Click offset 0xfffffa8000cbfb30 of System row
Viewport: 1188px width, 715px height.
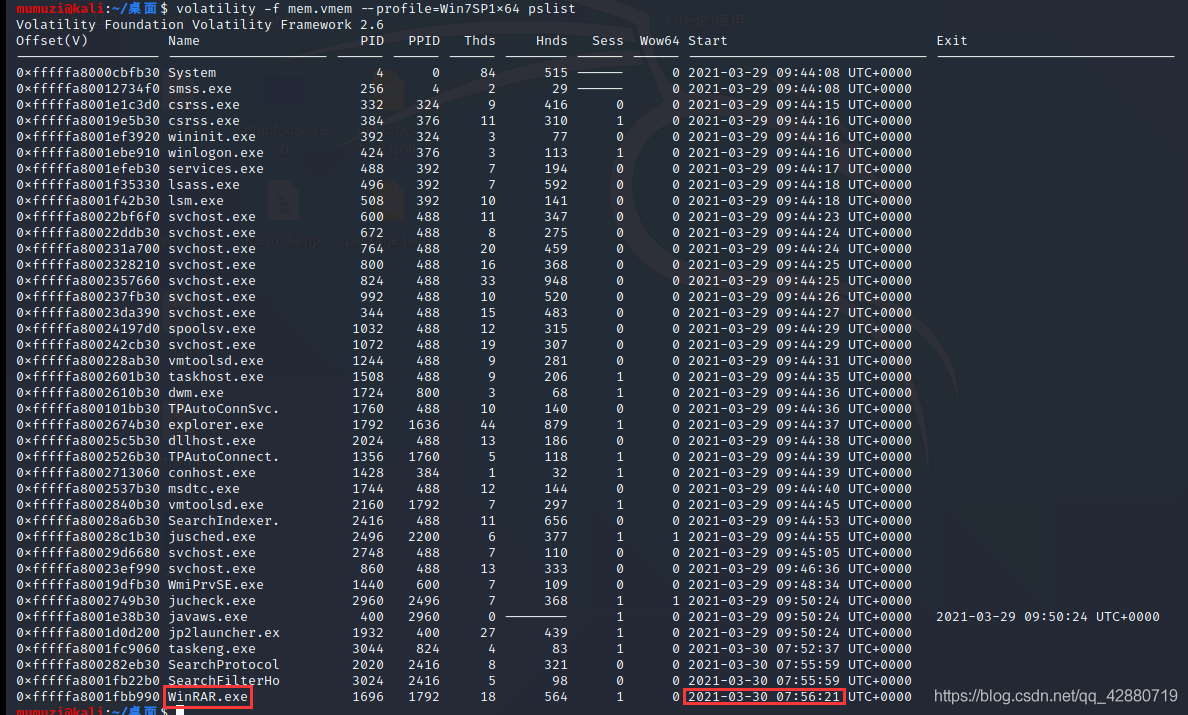coord(88,73)
